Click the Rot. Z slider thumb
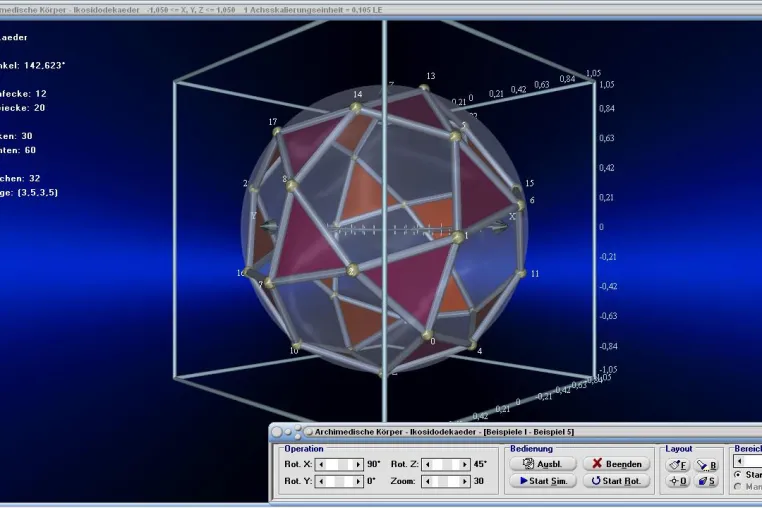This screenshot has height=508, width=762. pyautogui.click(x=449, y=464)
